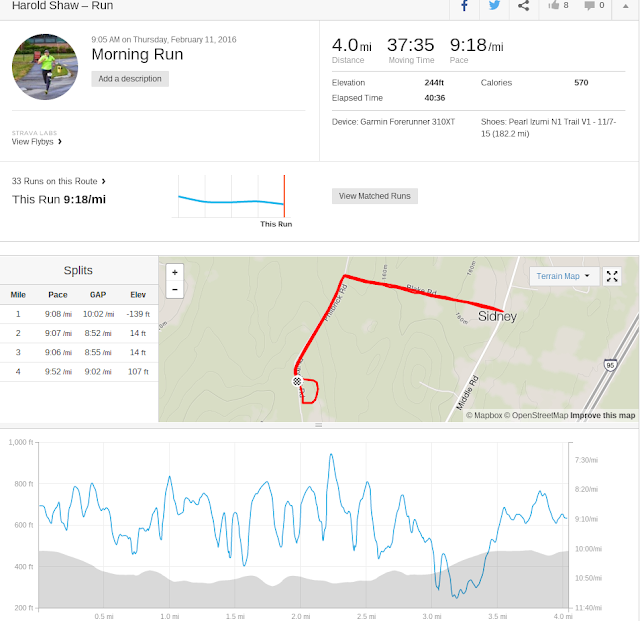This screenshot has height=621, width=640.
Task: Select mile 1 row in Splits
Action: pos(79,314)
